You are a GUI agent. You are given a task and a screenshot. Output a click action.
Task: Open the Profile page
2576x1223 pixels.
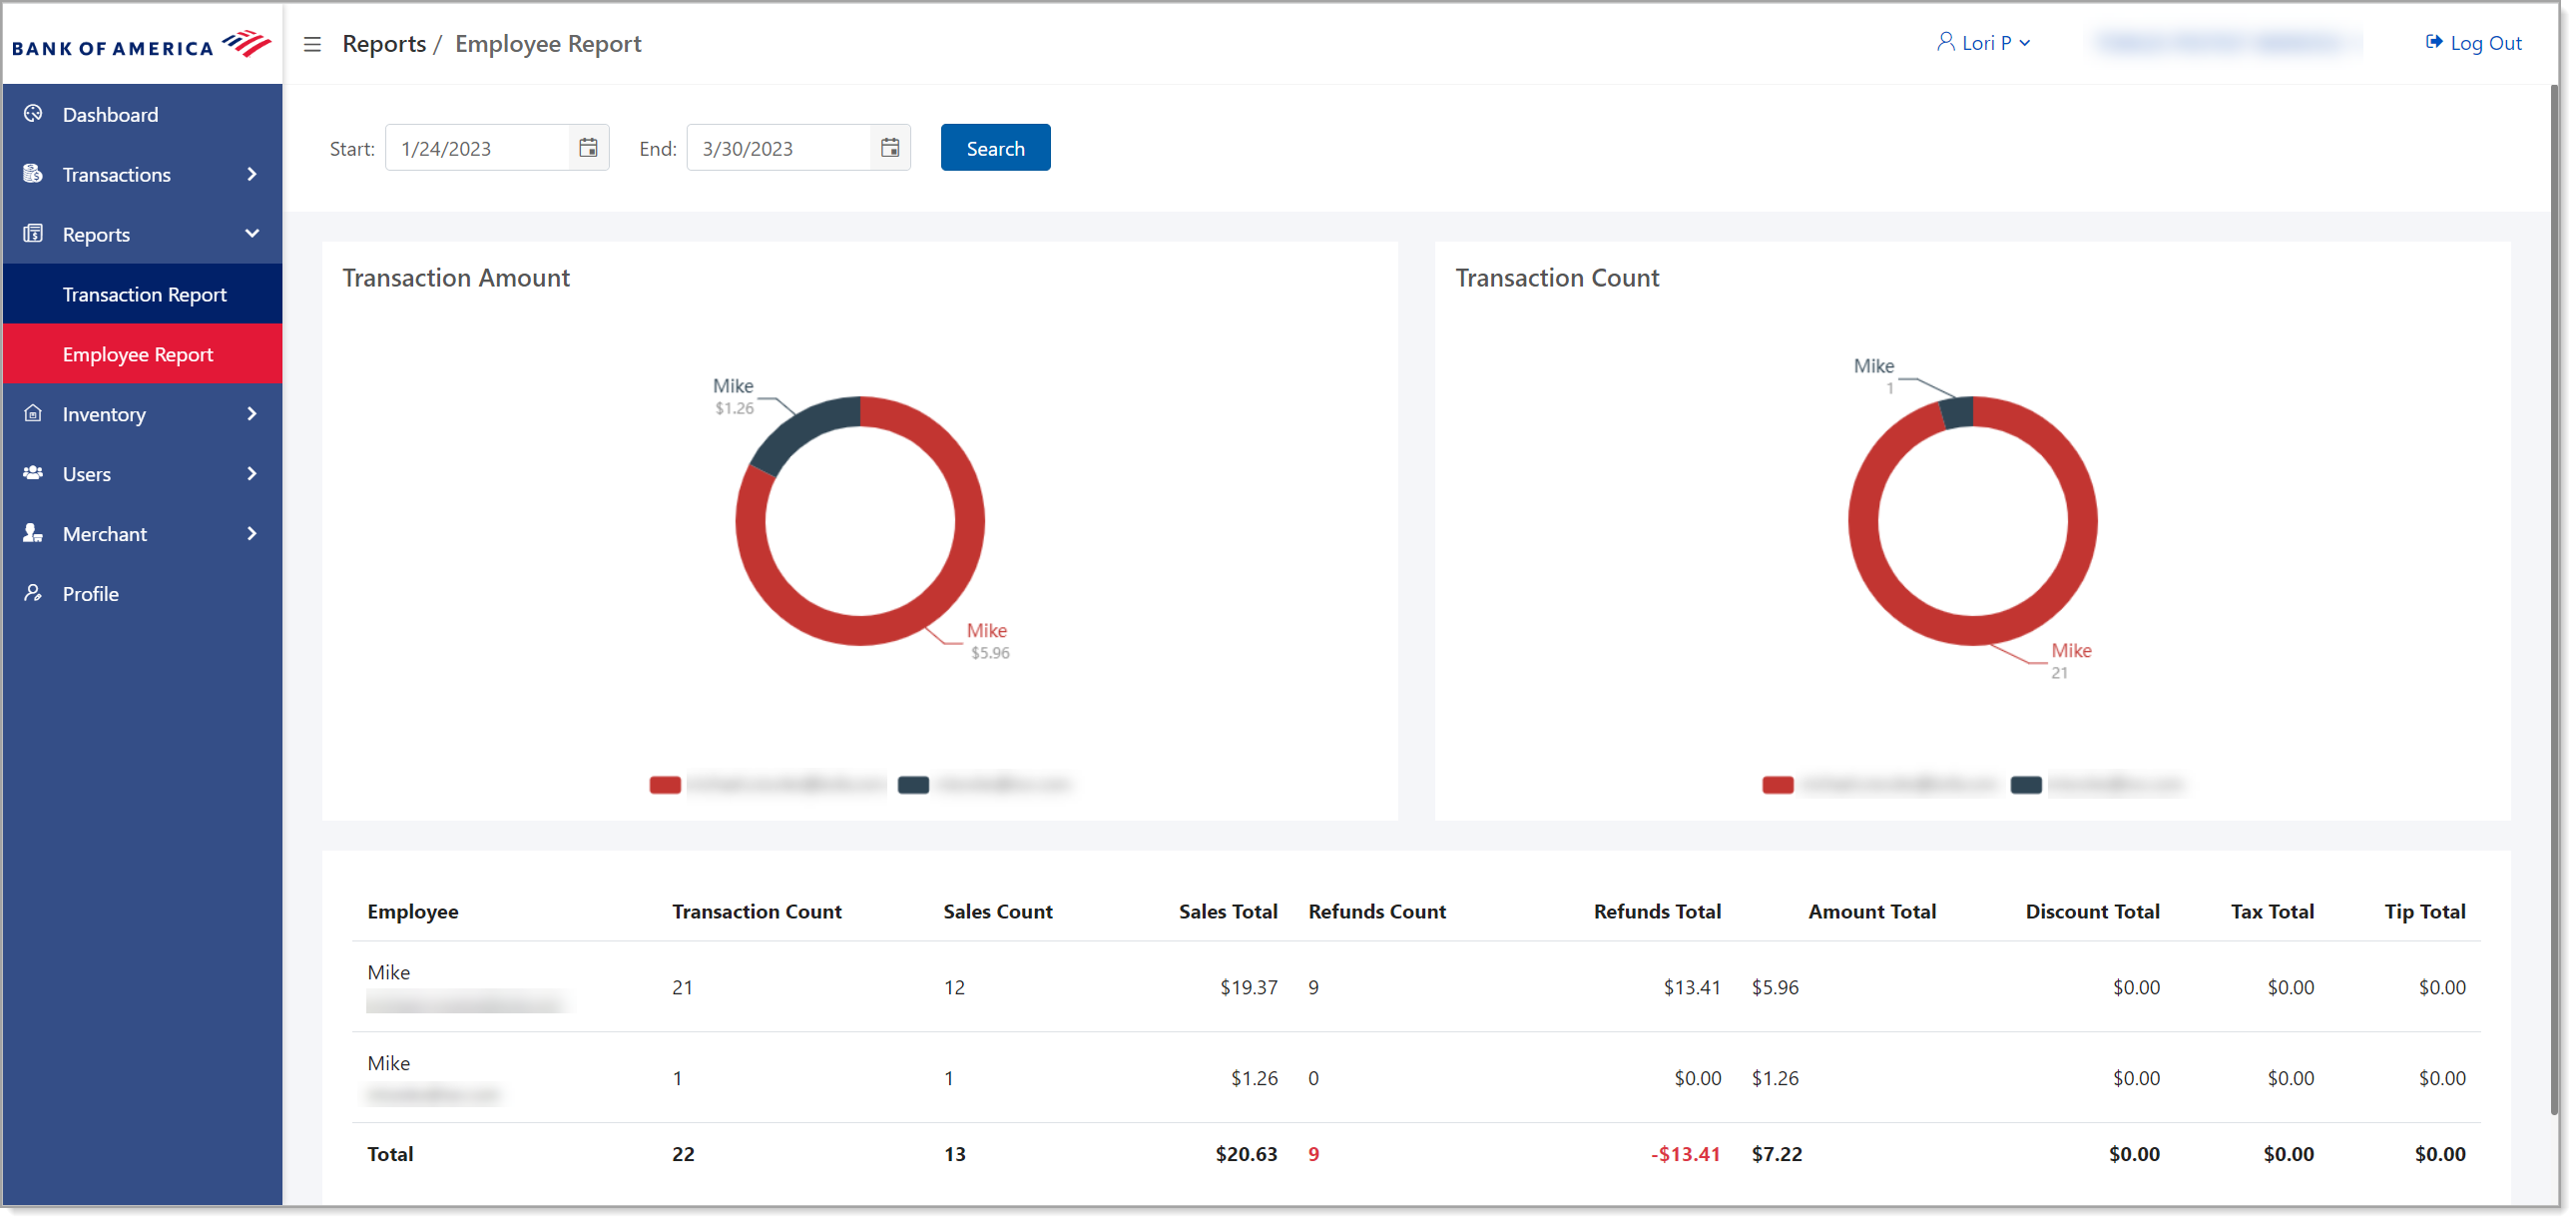[x=142, y=594]
